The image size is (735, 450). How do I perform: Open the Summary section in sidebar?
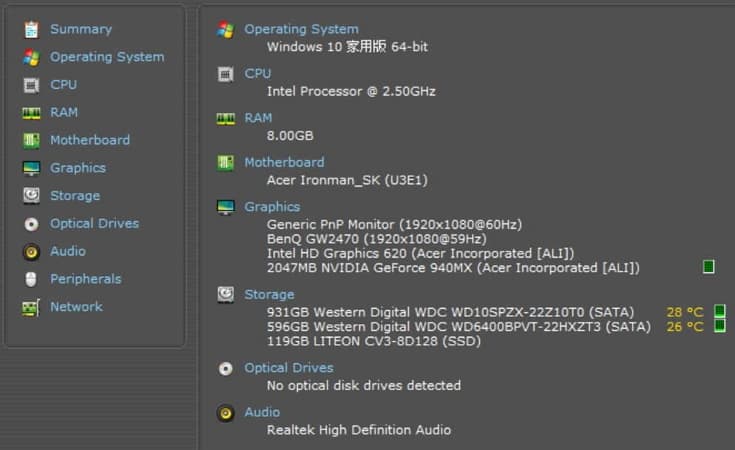pyautogui.click(x=81, y=29)
